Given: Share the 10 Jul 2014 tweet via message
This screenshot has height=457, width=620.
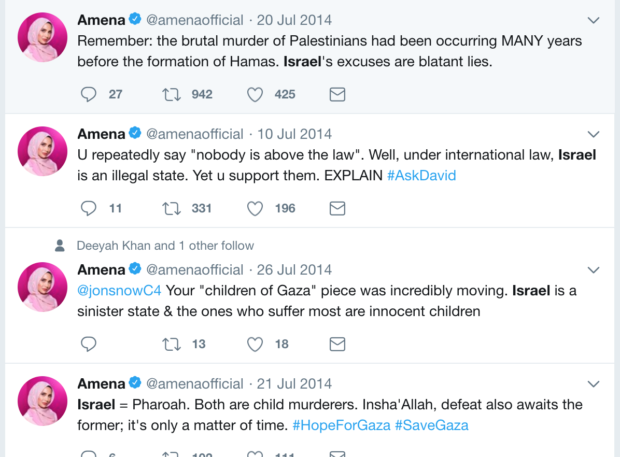Looking at the screenshot, I should tap(337, 208).
